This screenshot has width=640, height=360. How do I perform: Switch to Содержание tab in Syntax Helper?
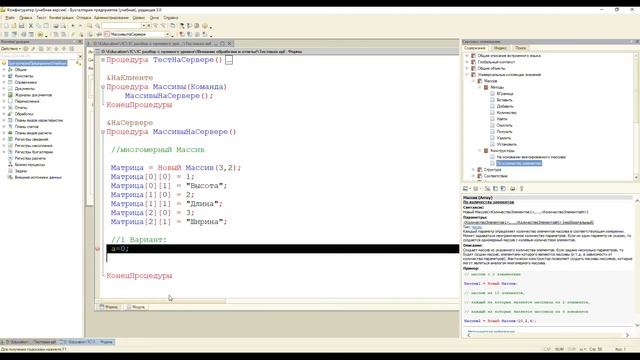(x=475, y=48)
